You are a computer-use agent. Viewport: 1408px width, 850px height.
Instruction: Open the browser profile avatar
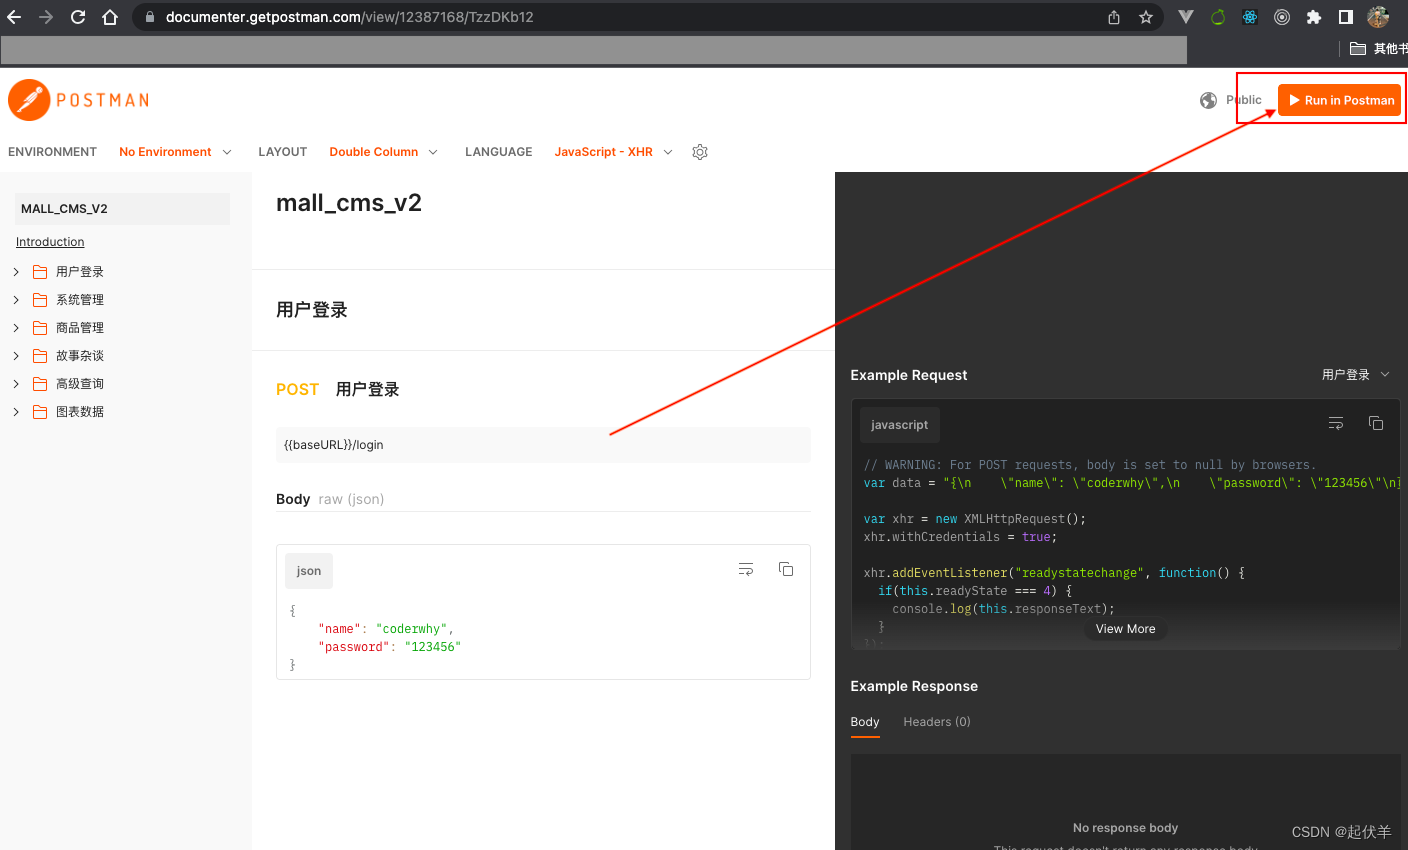(x=1378, y=17)
